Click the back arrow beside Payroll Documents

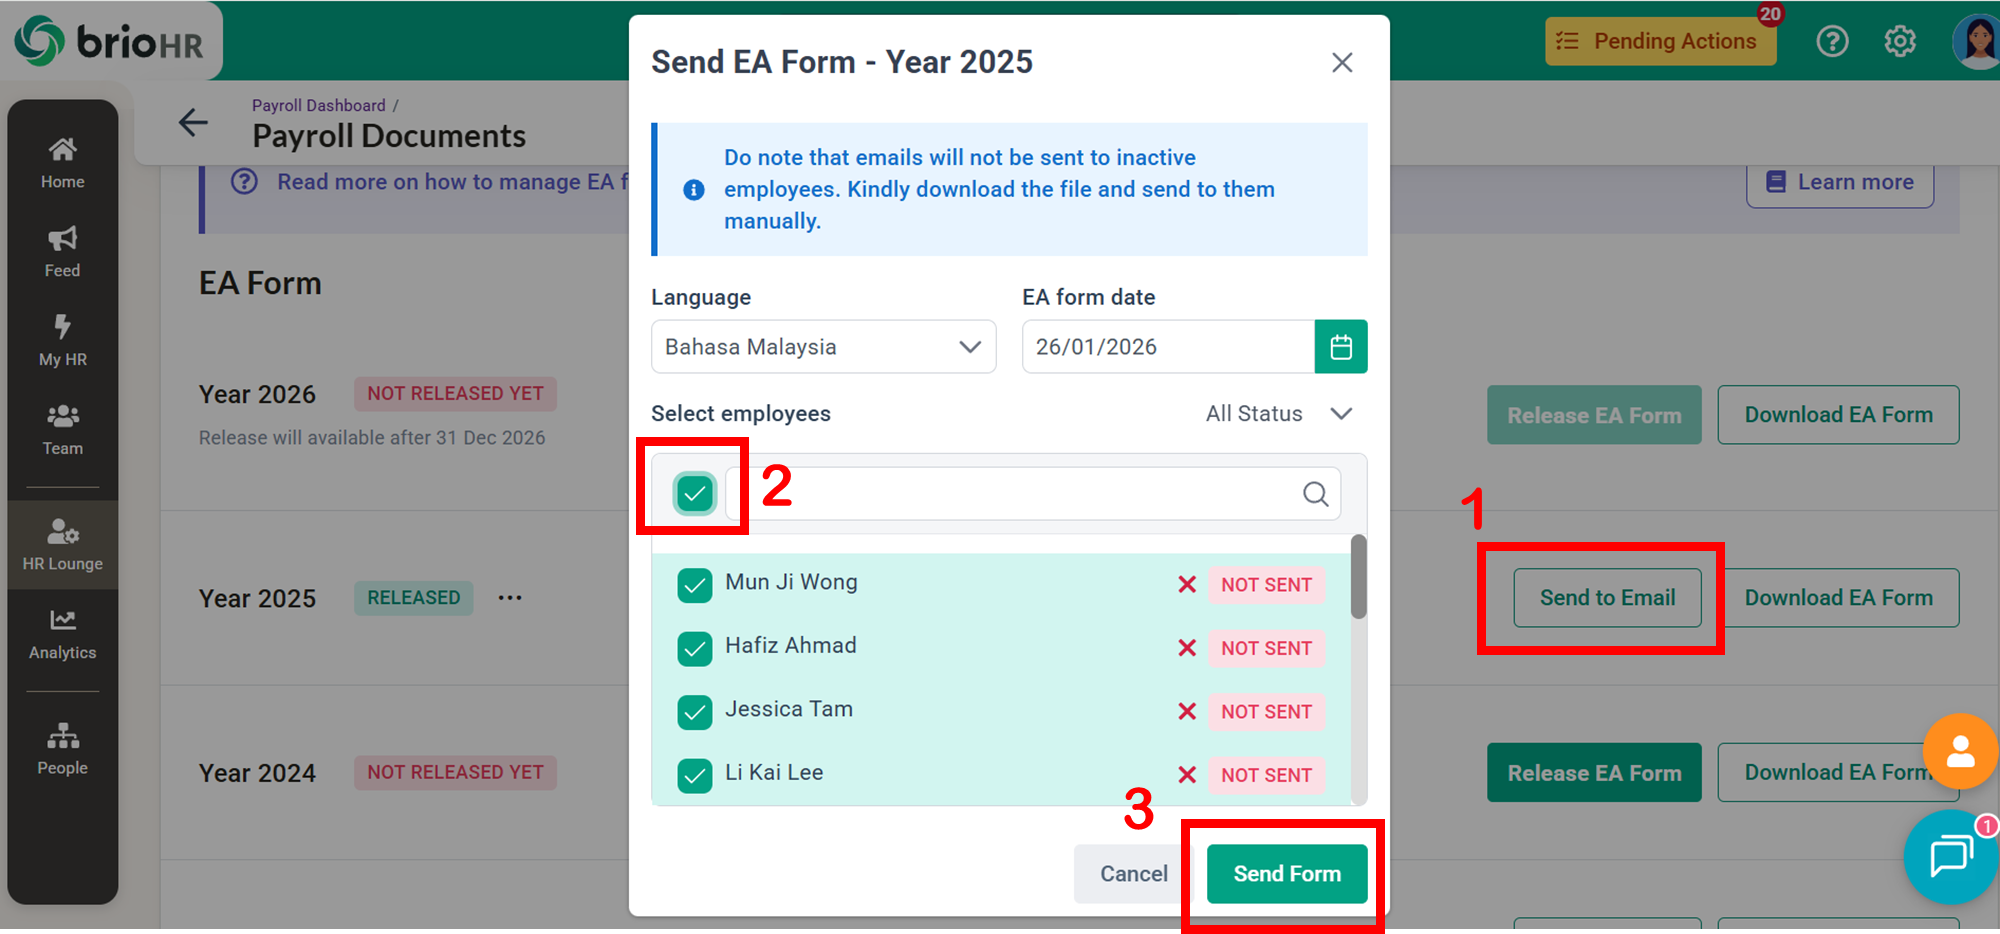pyautogui.click(x=193, y=123)
